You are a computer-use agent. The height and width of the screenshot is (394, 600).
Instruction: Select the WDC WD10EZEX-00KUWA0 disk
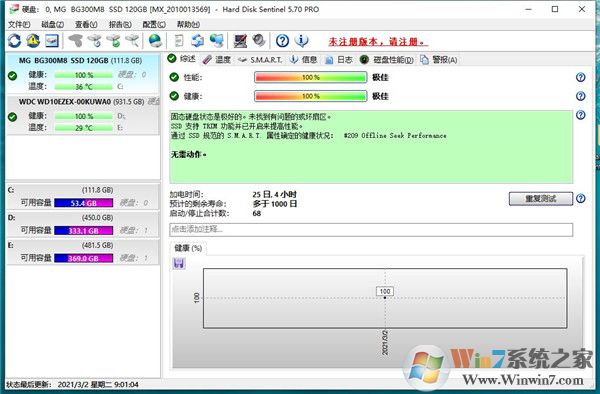(x=83, y=115)
